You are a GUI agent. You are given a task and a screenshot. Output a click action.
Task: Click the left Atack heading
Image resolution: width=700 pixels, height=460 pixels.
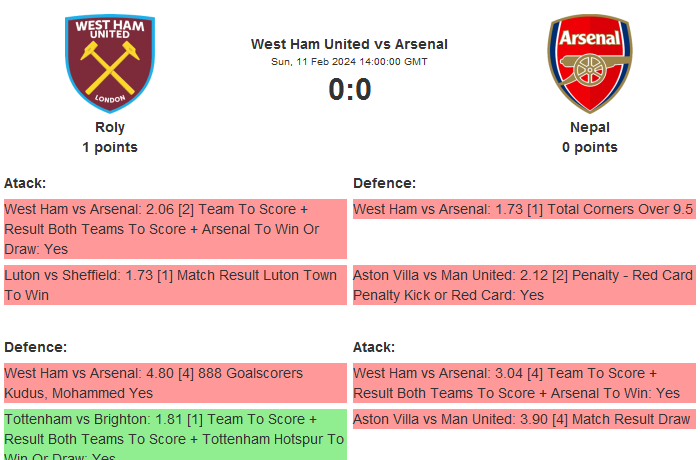pos(25,183)
